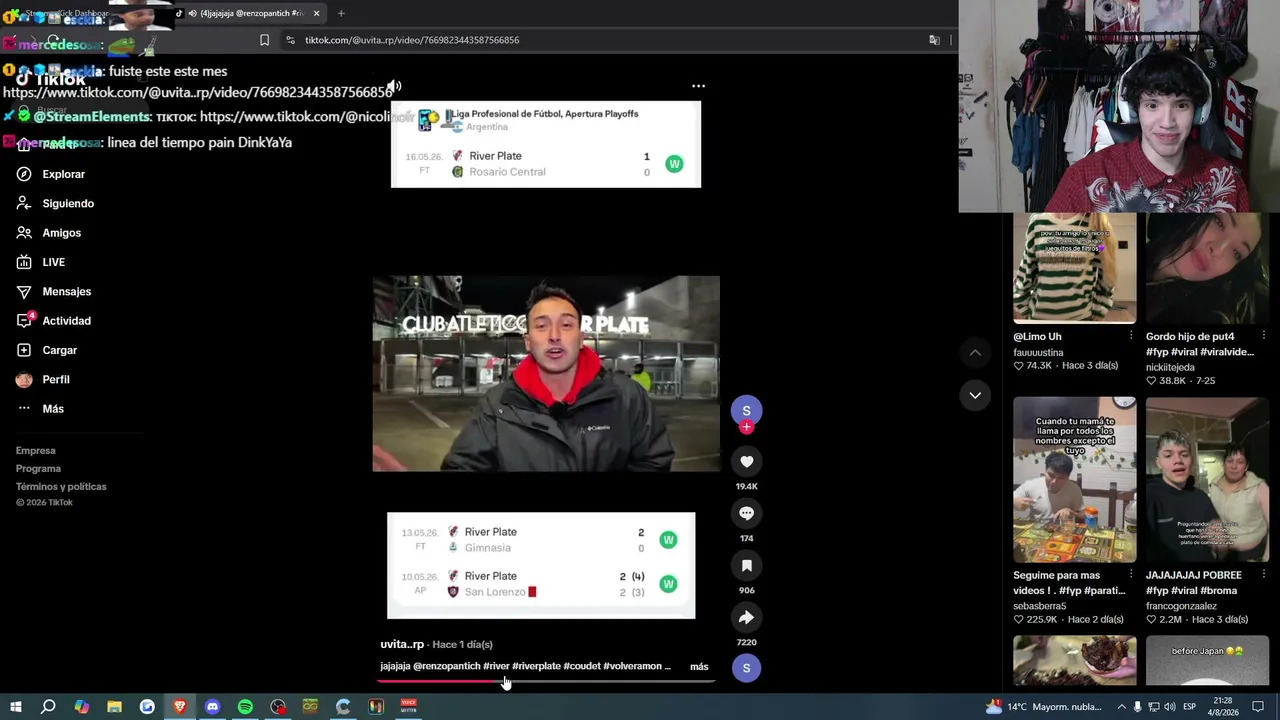Play the 'JAJAJAJAJ POBREE' video thumbnail
Screen dimensions: 1280x720
pos(1207,480)
